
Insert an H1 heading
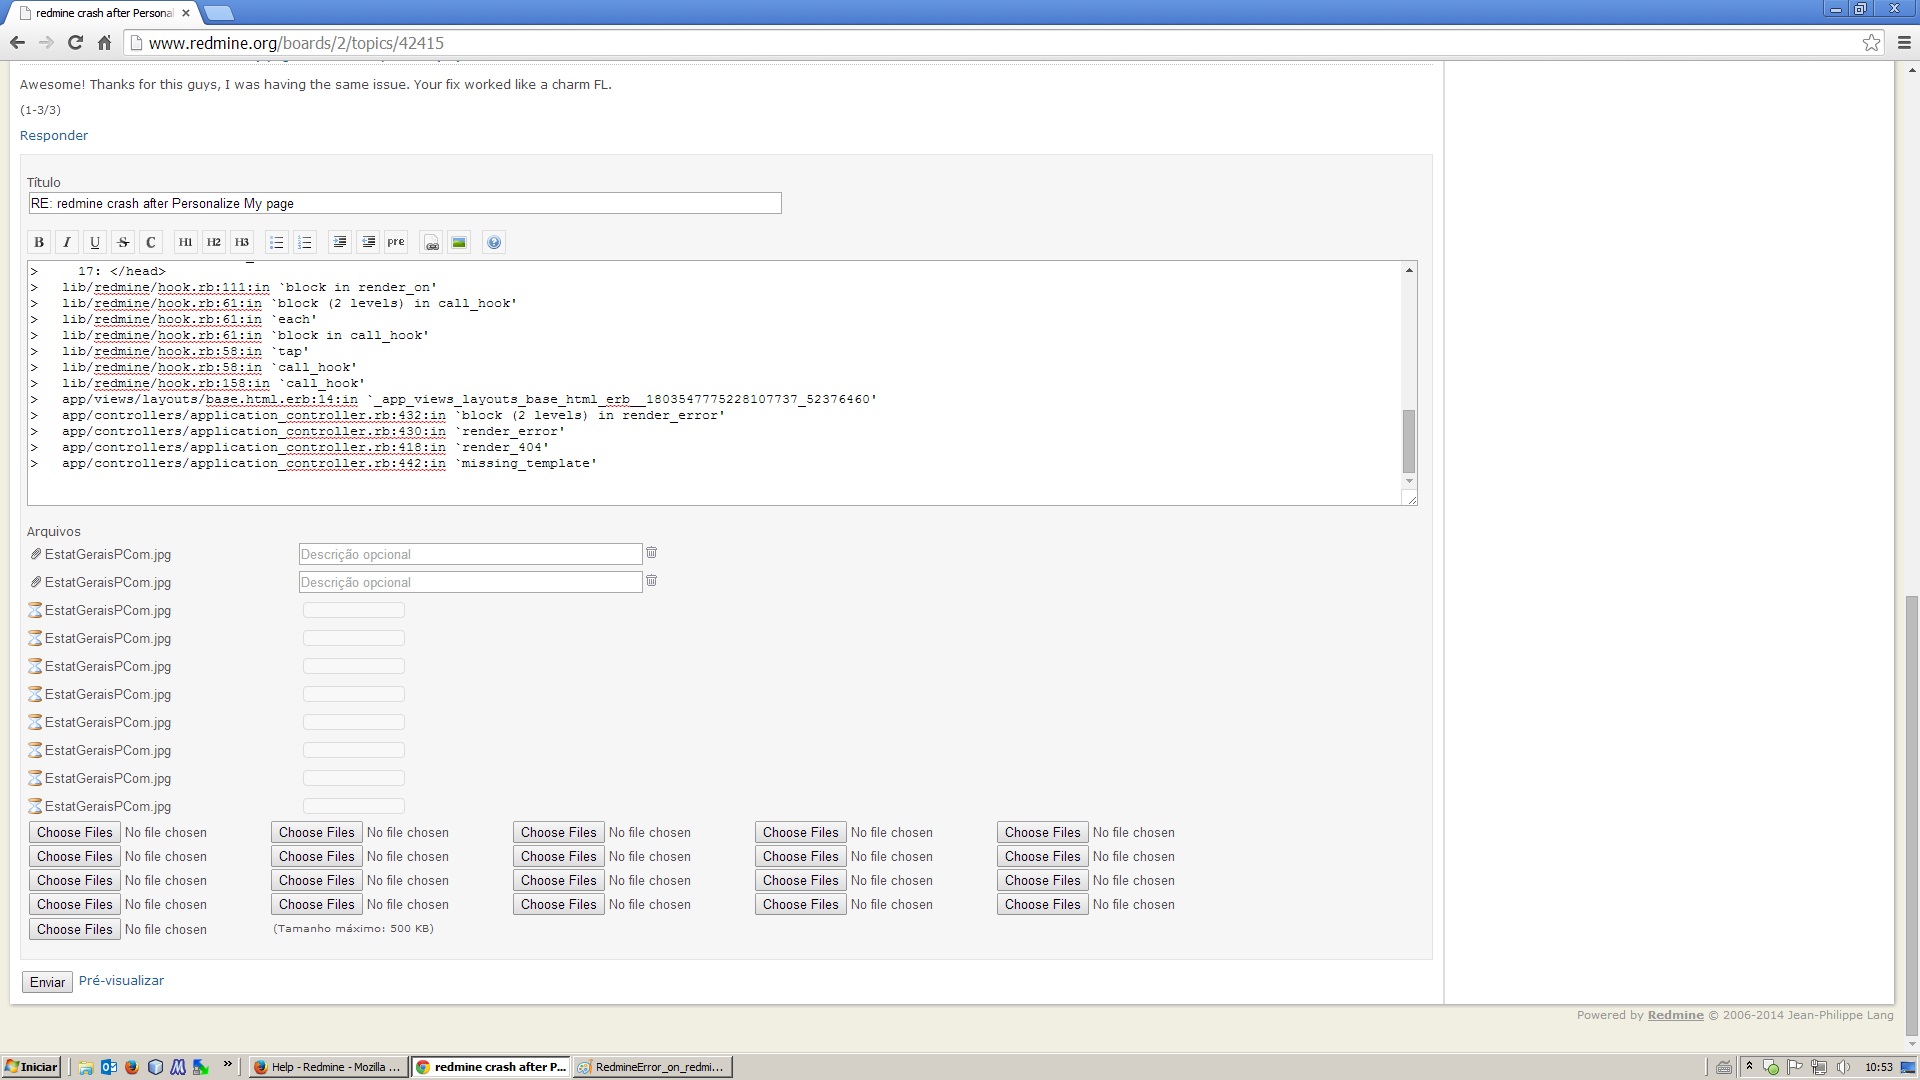(x=185, y=242)
